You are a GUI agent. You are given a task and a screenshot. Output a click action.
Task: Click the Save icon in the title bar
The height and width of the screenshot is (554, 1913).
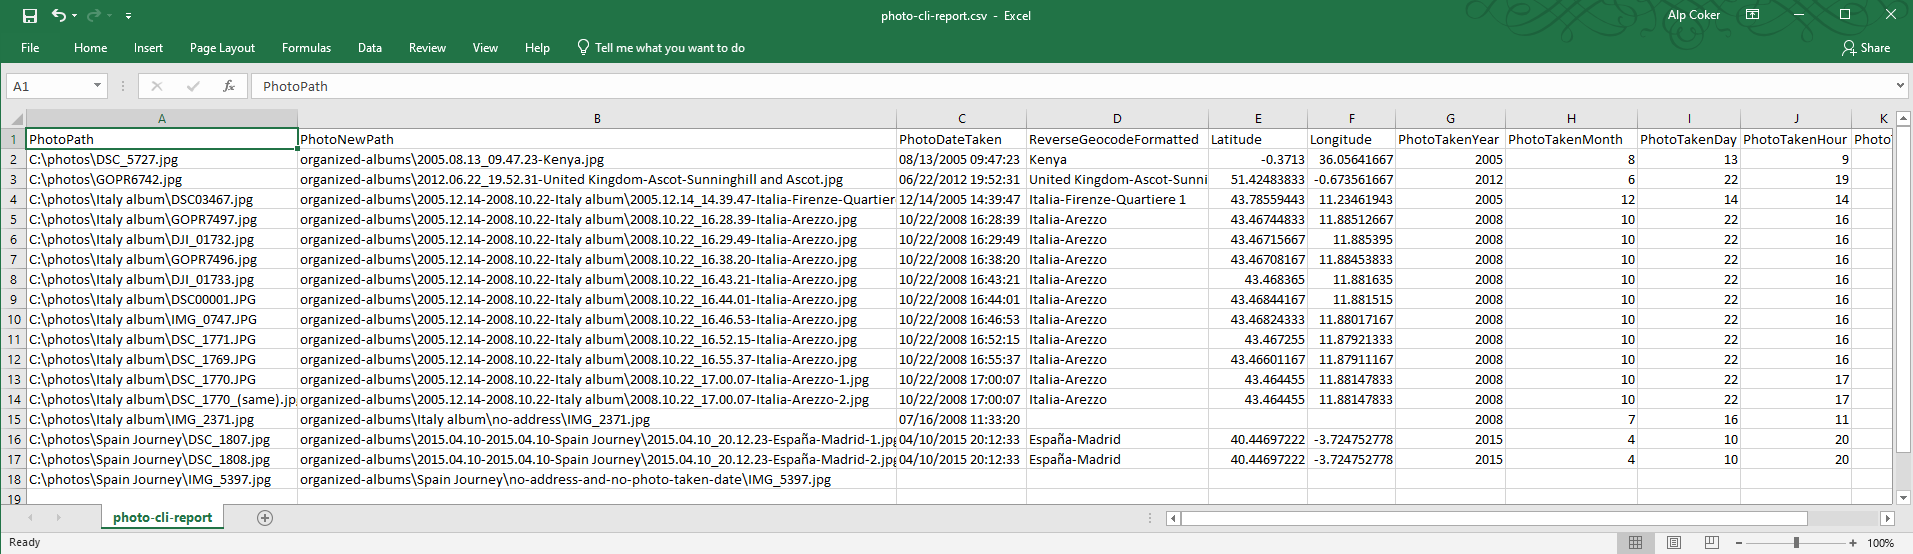(30, 16)
